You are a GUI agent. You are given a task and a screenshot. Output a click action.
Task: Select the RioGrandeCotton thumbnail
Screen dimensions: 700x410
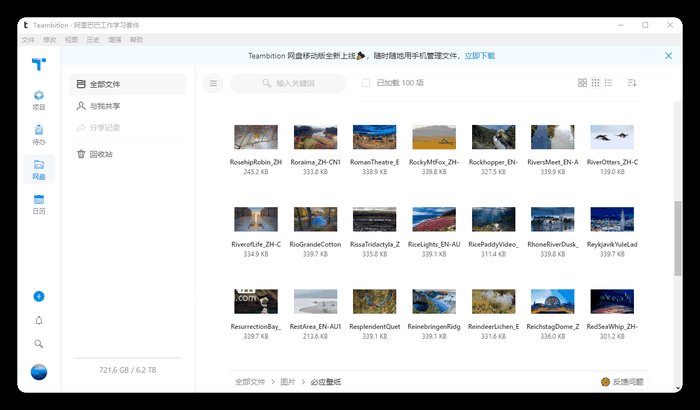pos(315,219)
